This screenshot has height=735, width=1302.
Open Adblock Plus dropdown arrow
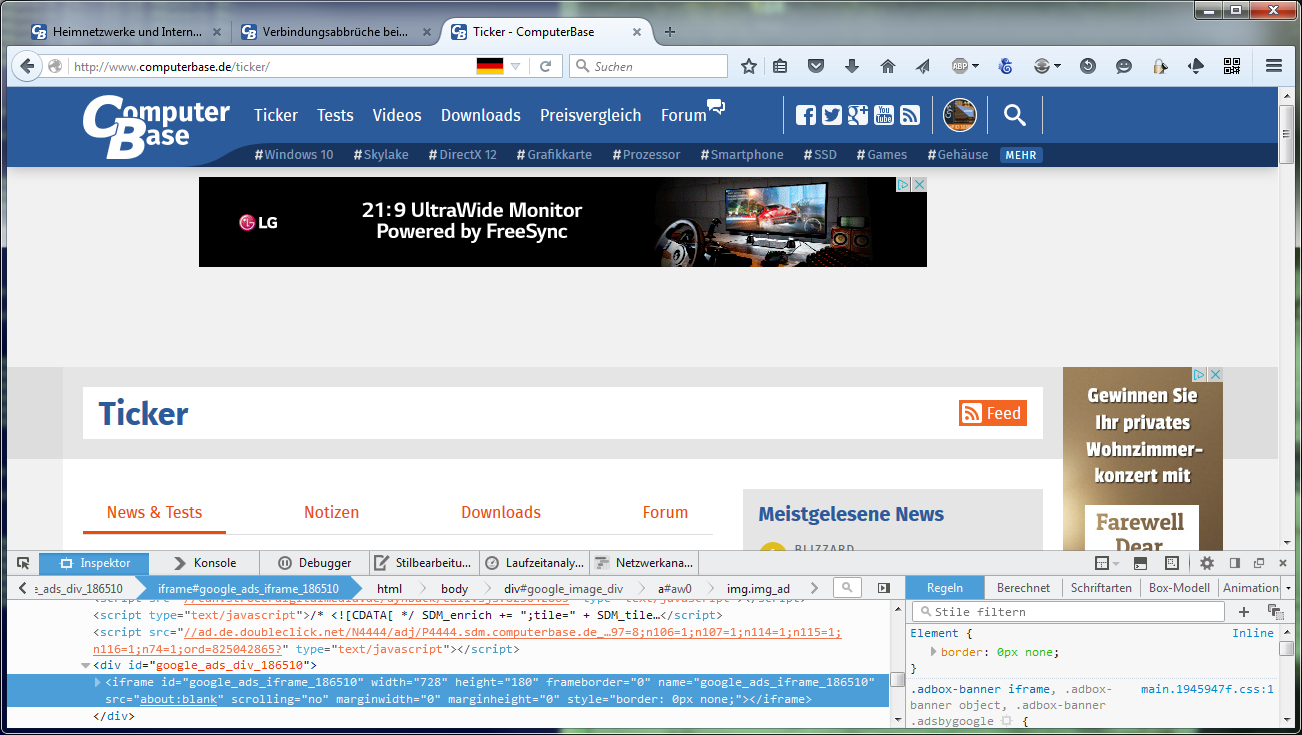pyautogui.click(x=975, y=66)
